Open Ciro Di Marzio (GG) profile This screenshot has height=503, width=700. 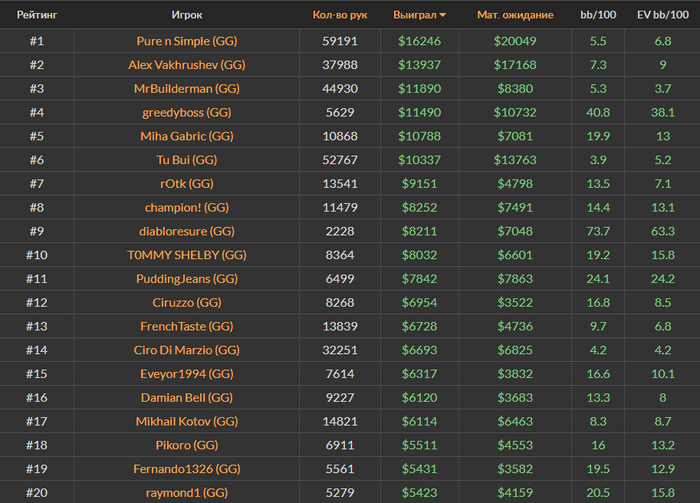pyautogui.click(x=187, y=350)
